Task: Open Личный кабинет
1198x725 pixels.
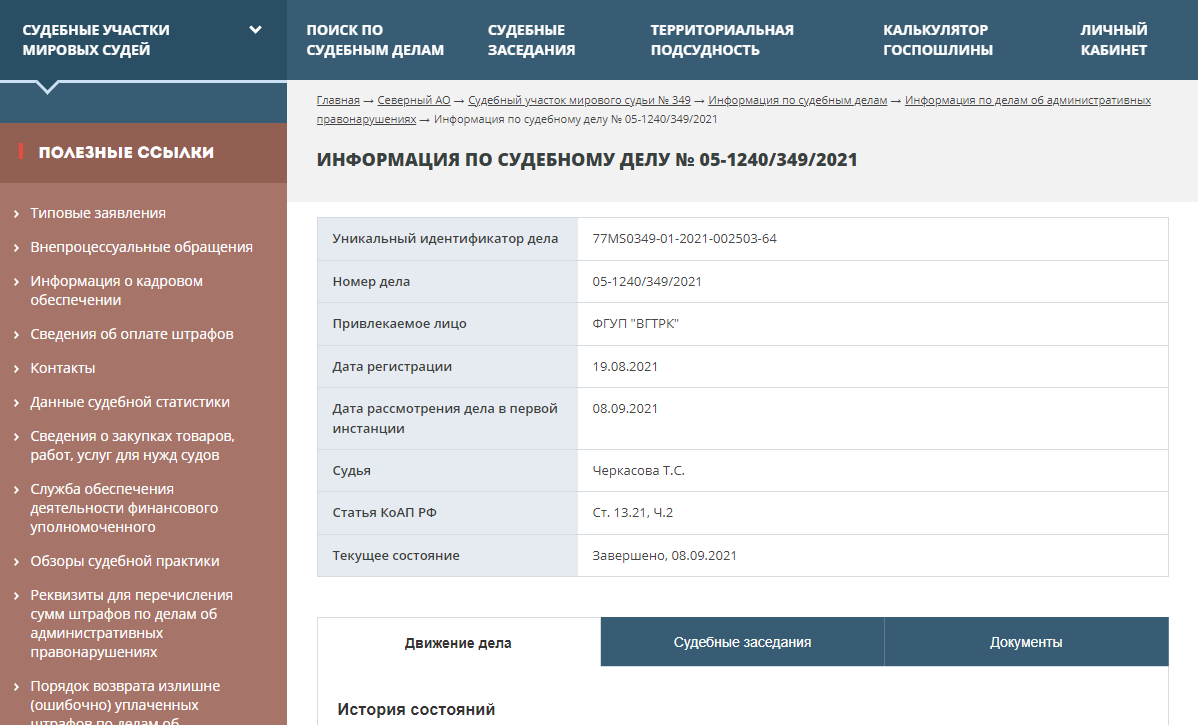Action: click(1113, 40)
